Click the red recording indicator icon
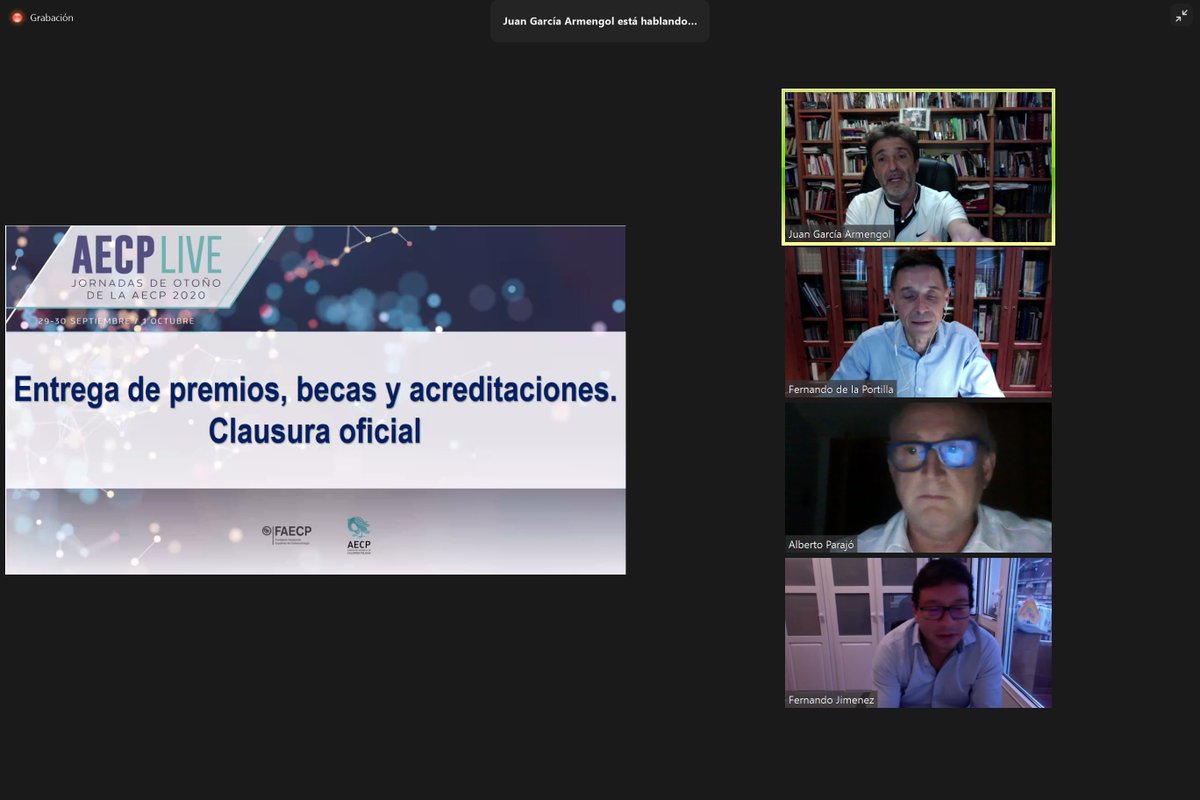The image size is (1200, 800). (17, 17)
